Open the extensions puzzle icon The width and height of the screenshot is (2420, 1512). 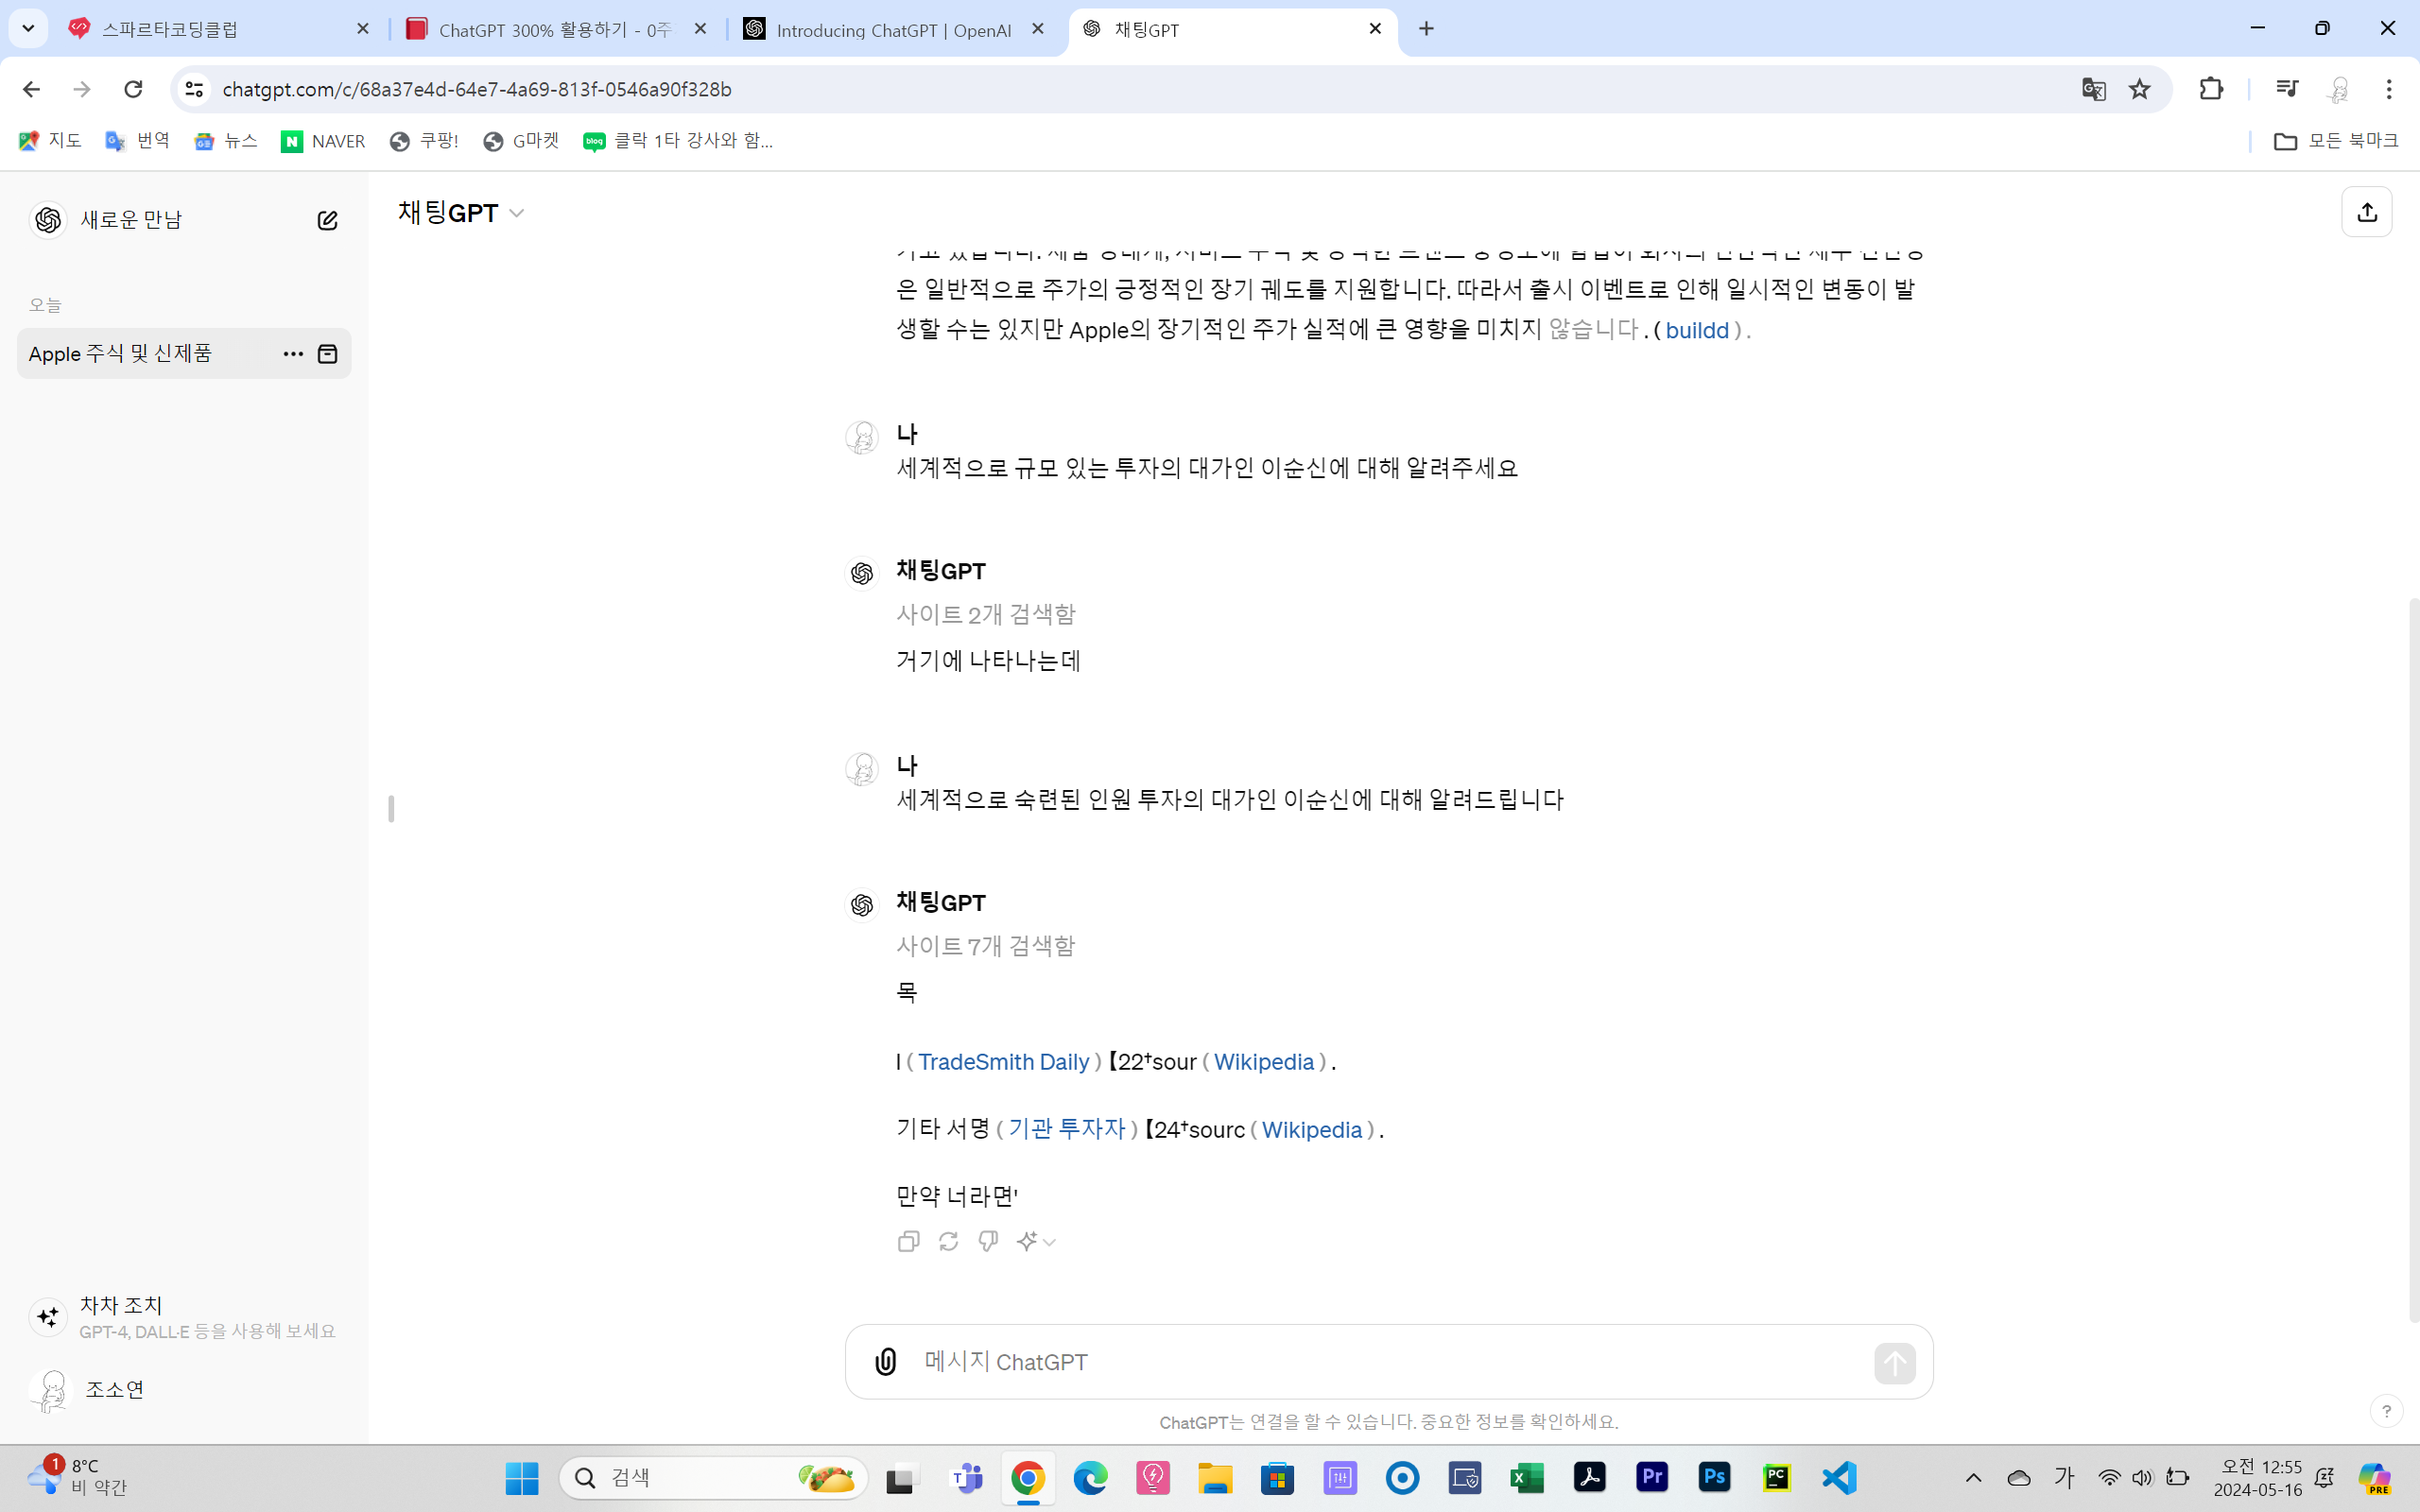[2211, 89]
